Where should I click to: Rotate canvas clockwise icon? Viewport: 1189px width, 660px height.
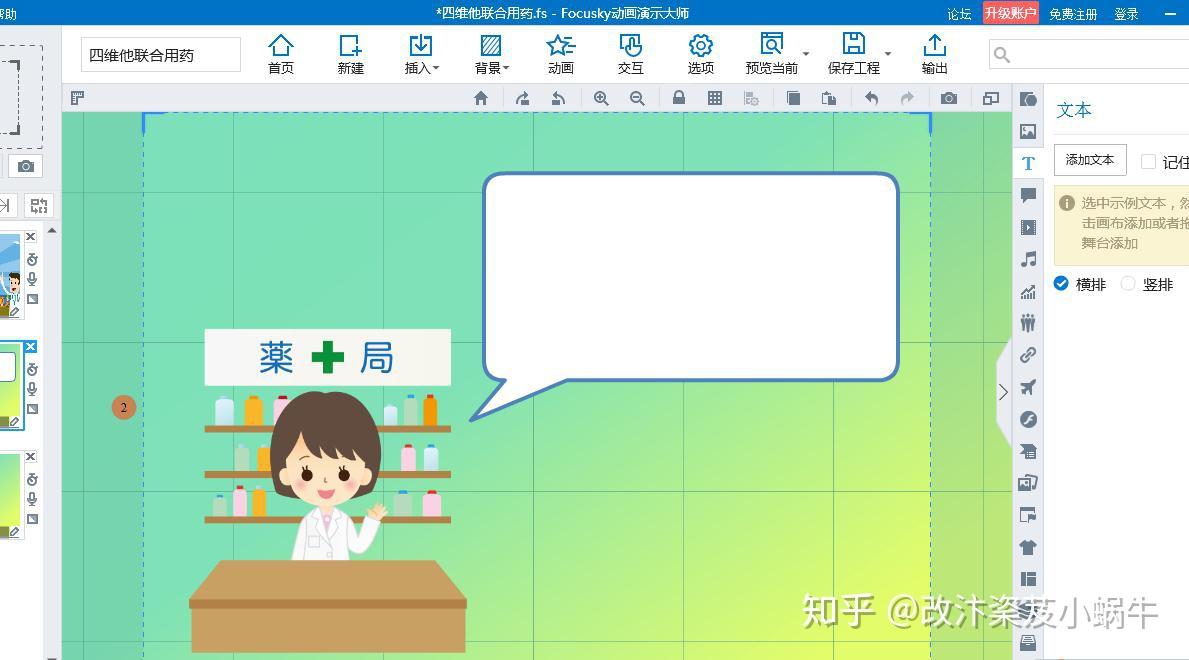[522, 98]
